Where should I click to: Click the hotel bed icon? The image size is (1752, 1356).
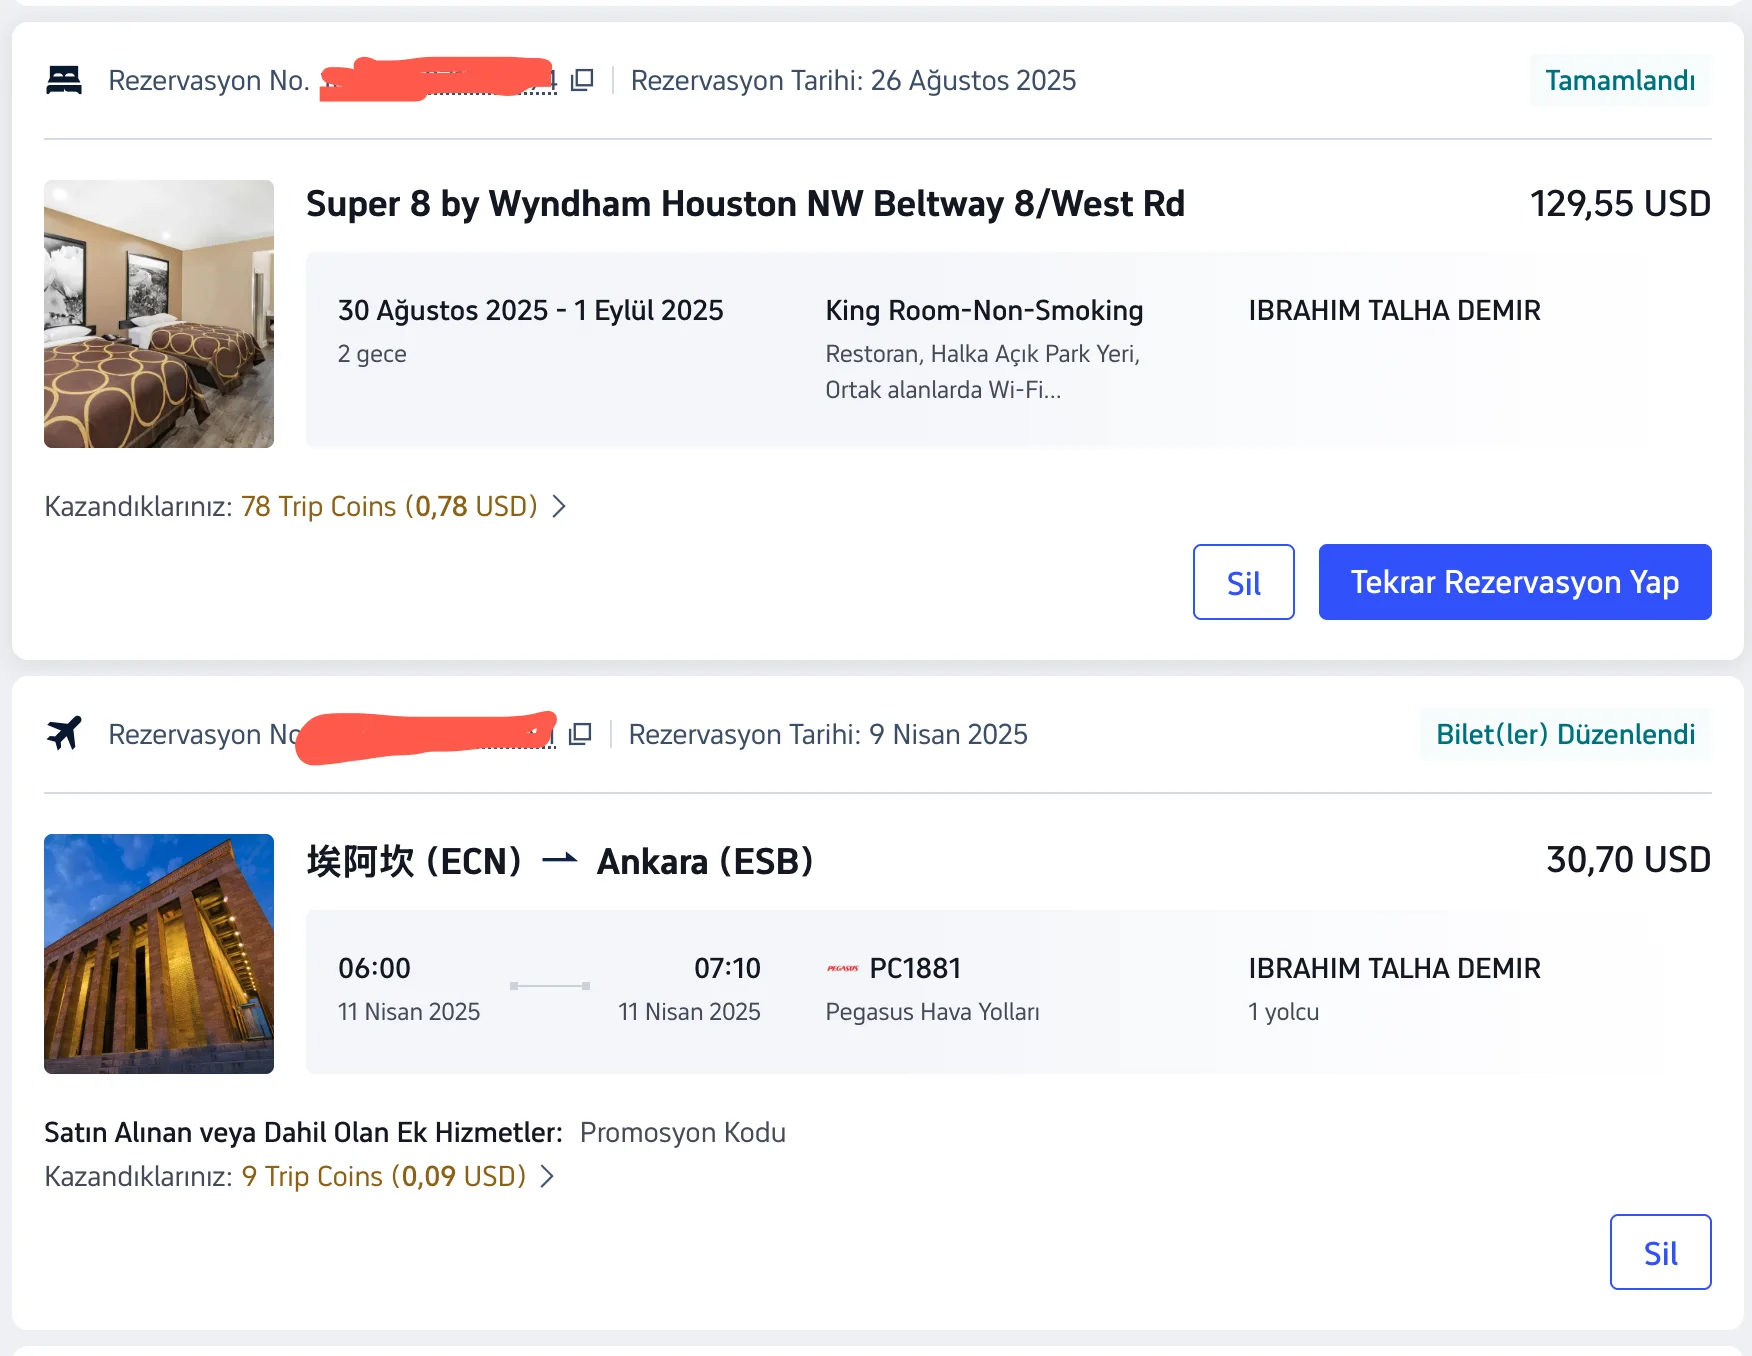[64, 80]
